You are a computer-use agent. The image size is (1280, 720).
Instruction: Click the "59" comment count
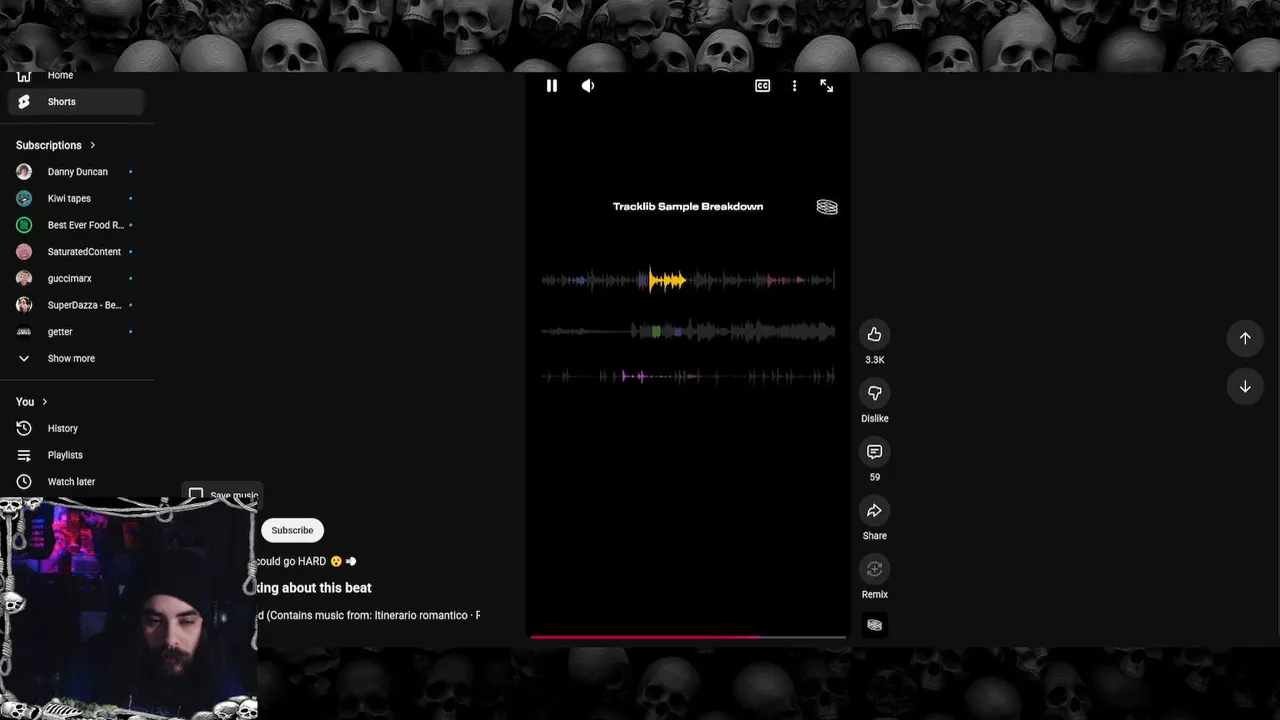point(874,477)
